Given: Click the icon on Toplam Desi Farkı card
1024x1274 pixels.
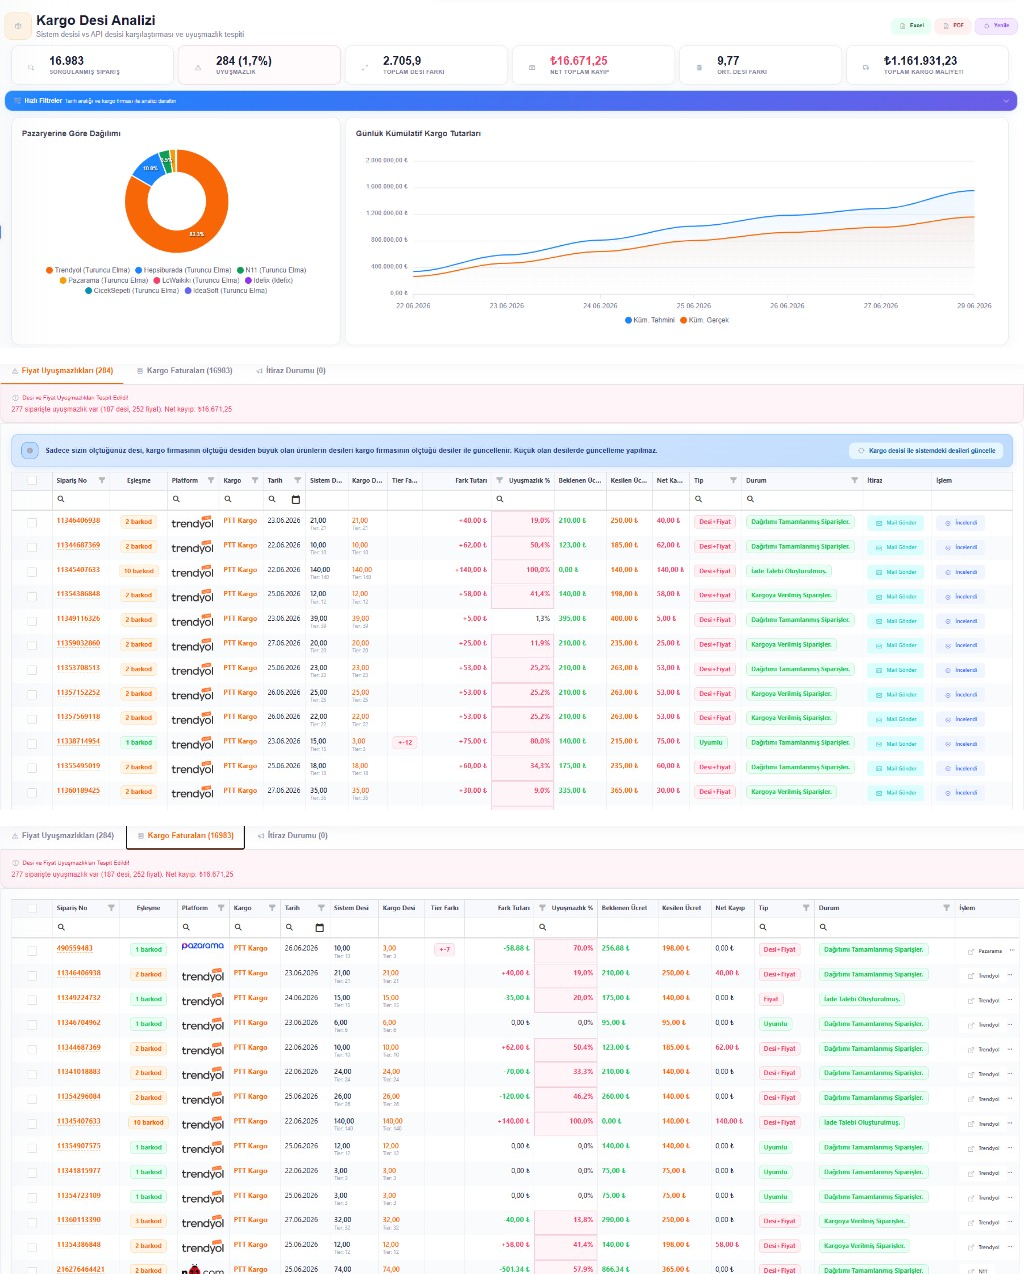Looking at the screenshot, I should click(x=365, y=68).
